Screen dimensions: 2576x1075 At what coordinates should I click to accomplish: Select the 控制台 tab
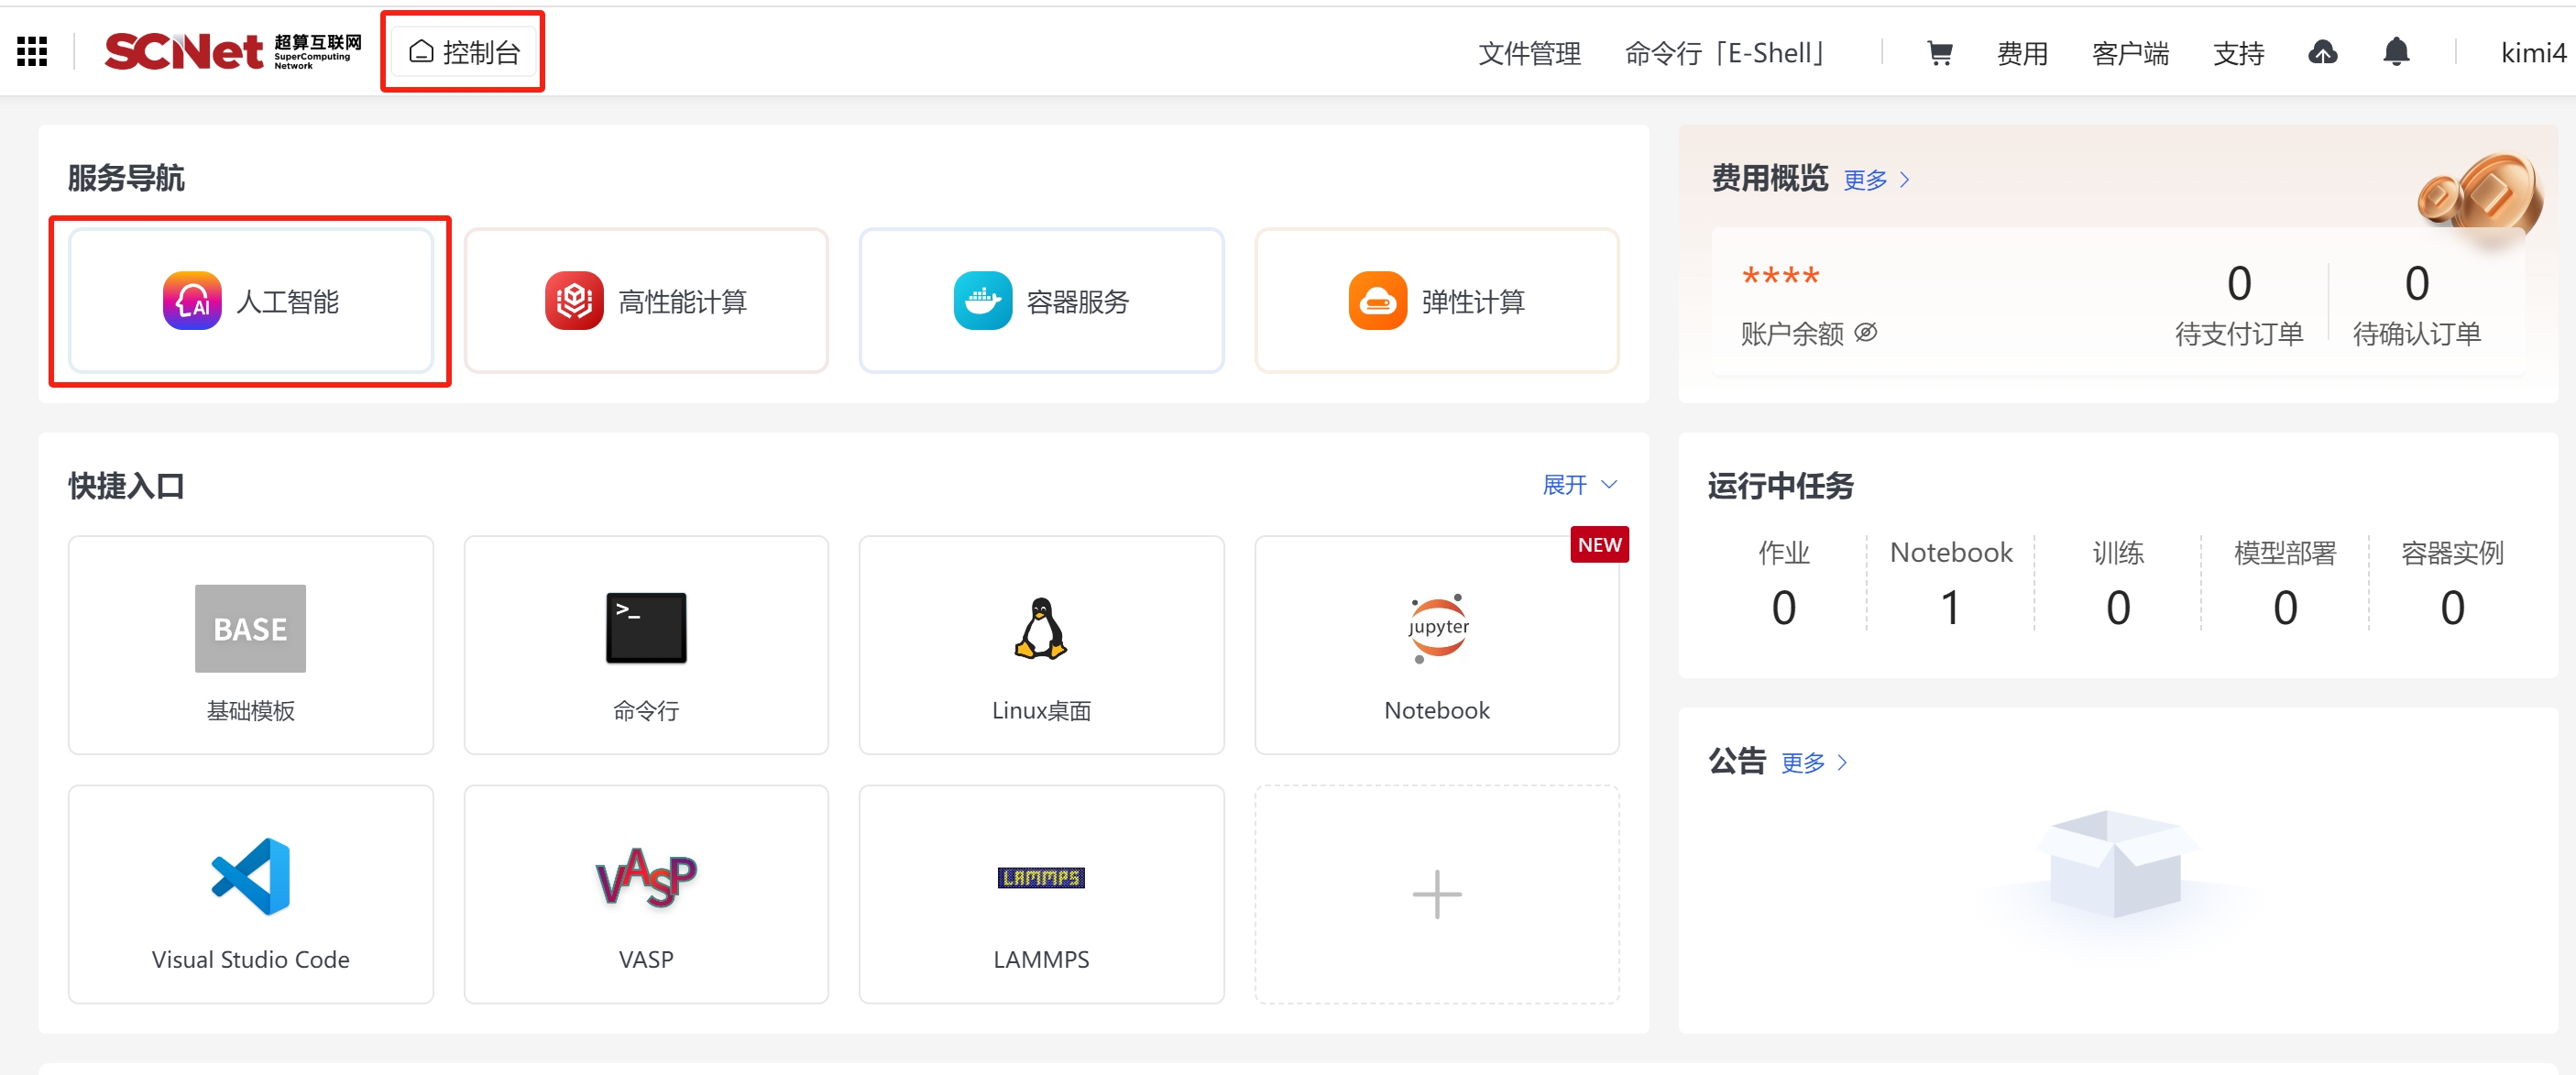pos(464,52)
